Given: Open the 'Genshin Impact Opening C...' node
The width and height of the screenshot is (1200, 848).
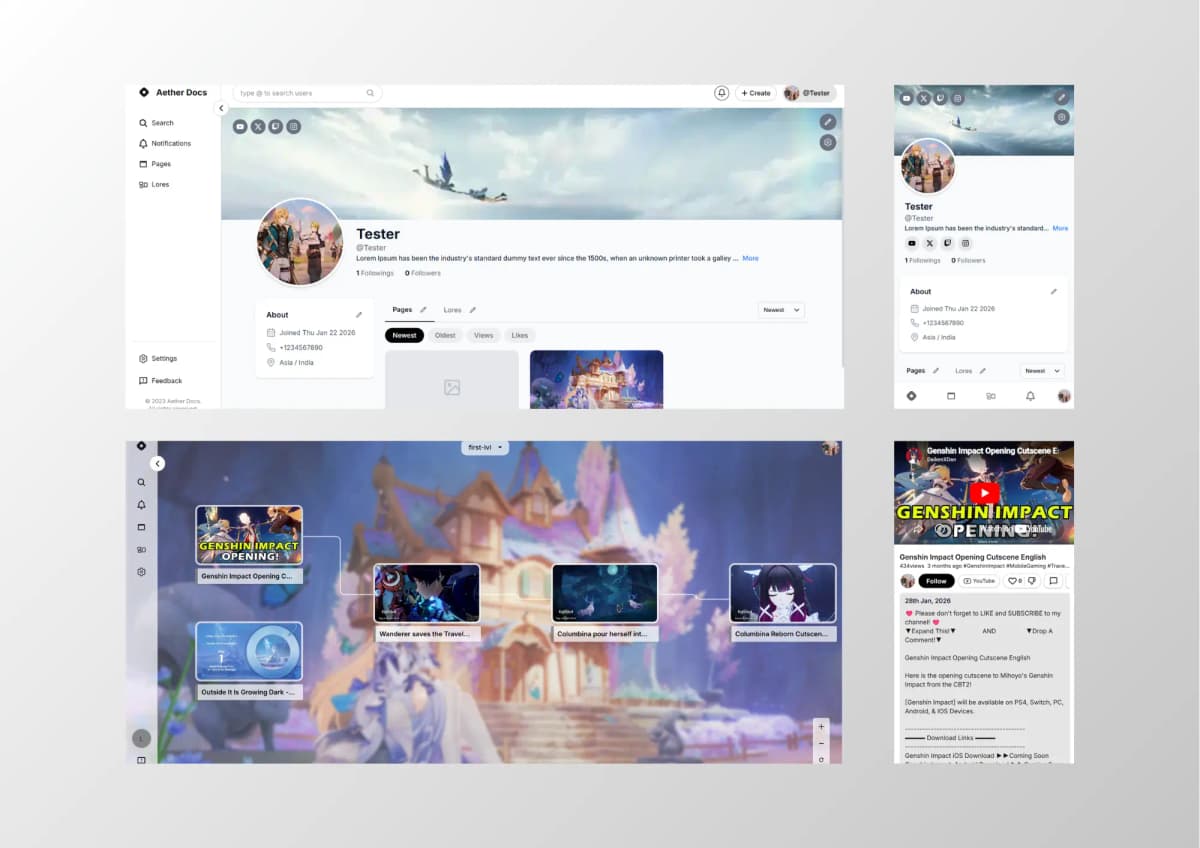Looking at the screenshot, I should pos(249,544).
